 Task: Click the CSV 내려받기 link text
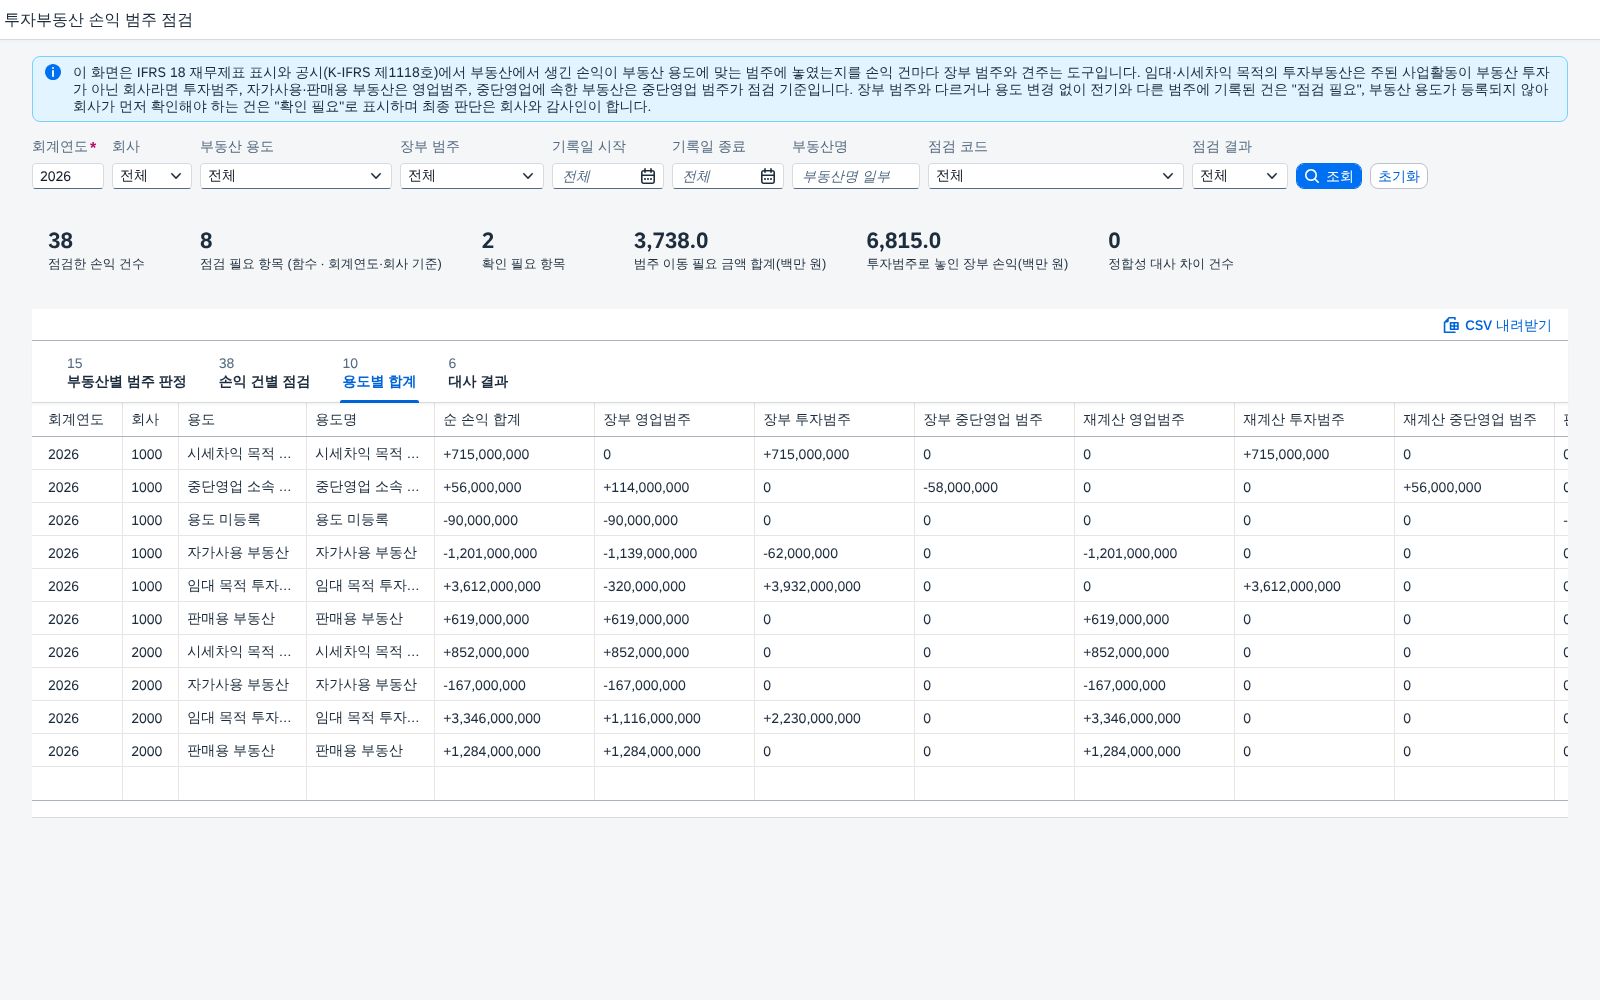[x=1508, y=325]
